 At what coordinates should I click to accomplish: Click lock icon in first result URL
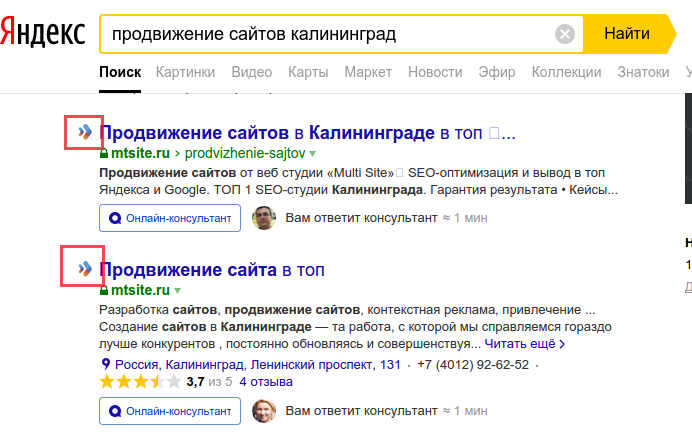tap(104, 153)
